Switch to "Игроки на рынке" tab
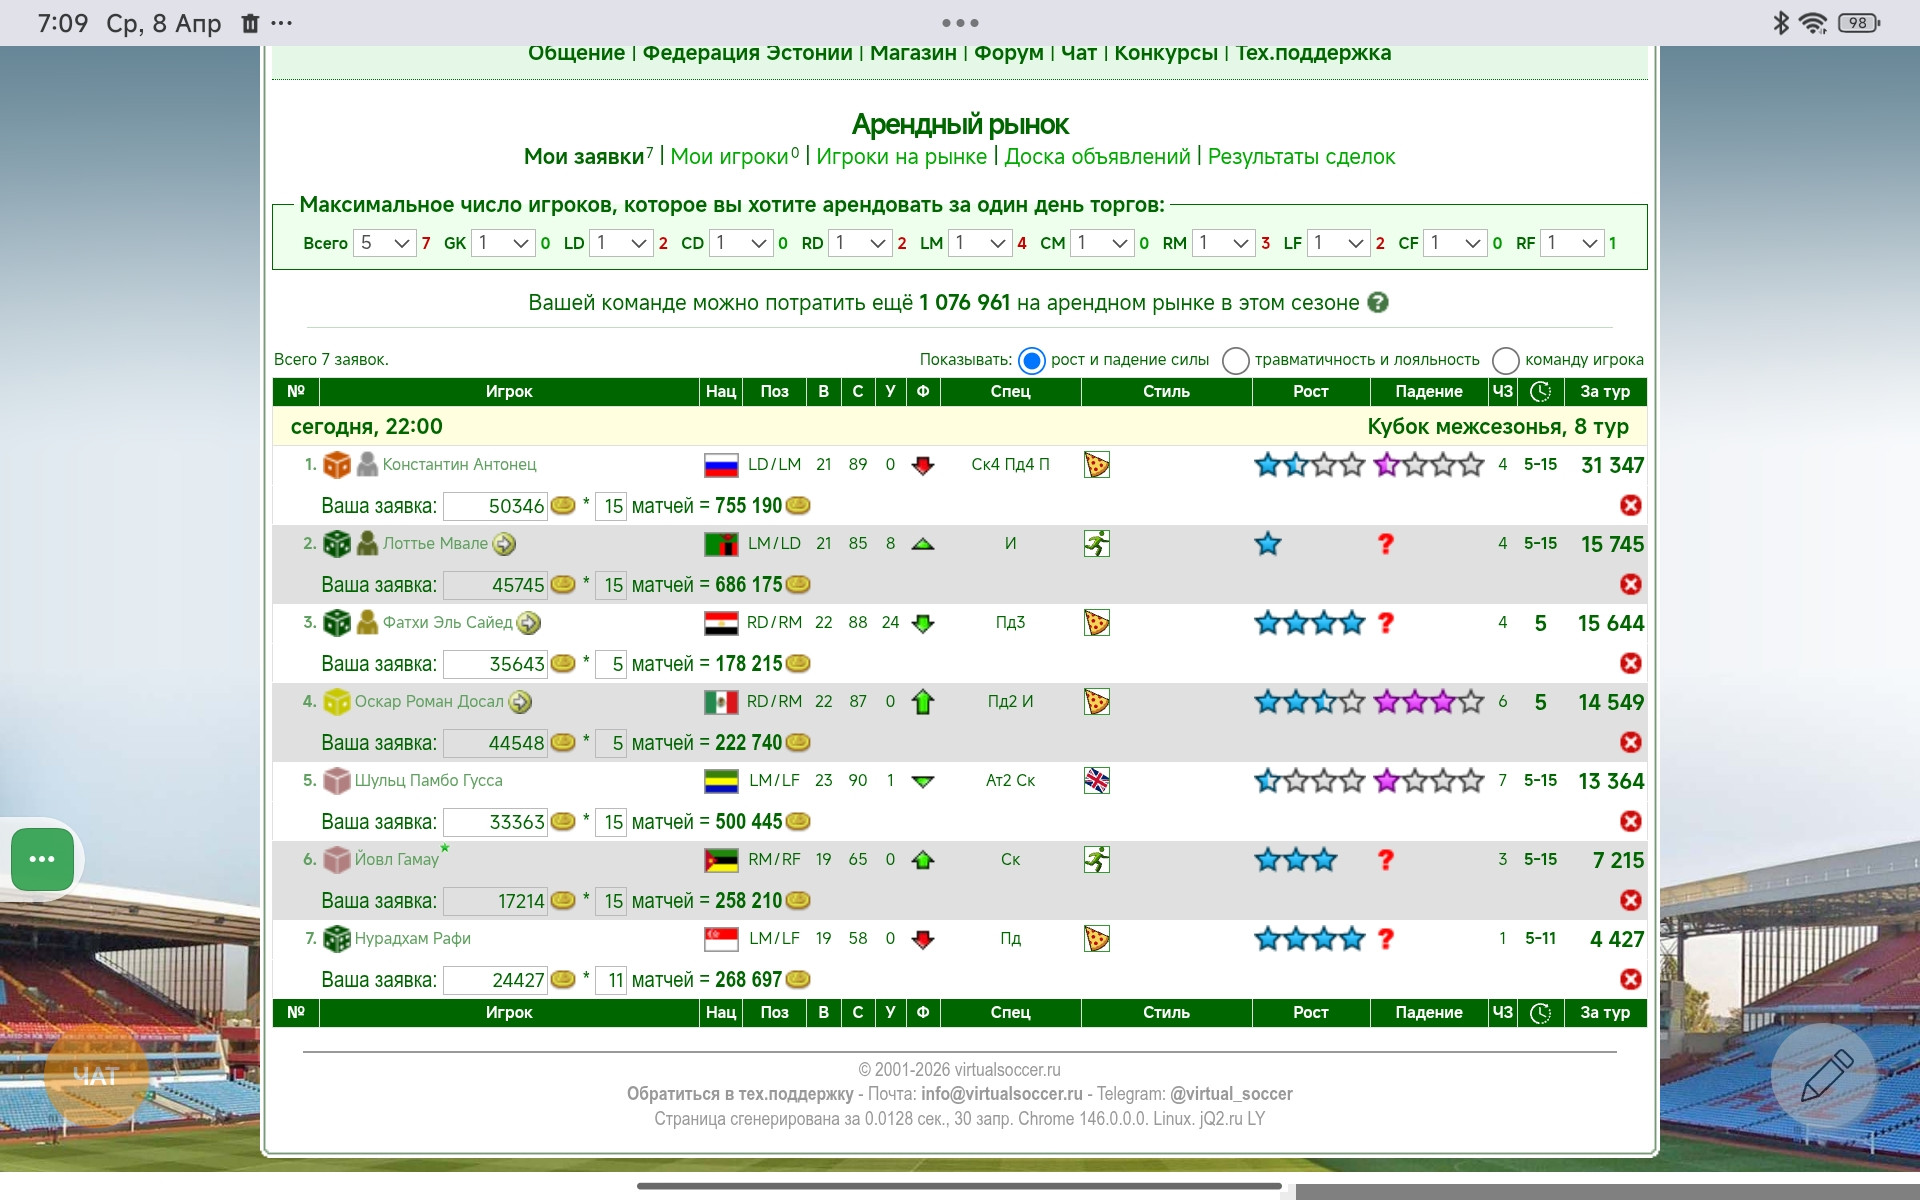The height and width of the screenshot is (1200, 1920). (901, 157)
